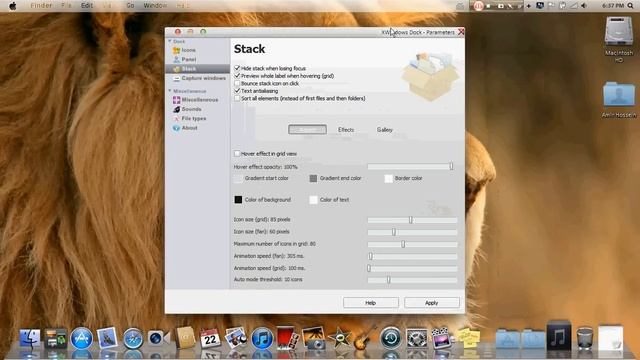Open GarageBand guitar icon in dock
The height and width of the screenshot is (360, 640).
tap(364, 338)
